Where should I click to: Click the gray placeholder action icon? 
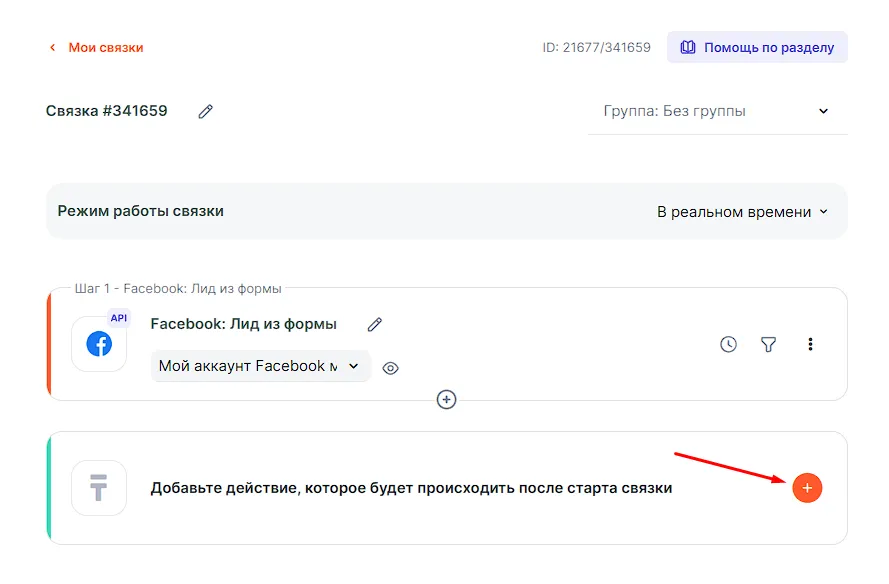[99, 488]
